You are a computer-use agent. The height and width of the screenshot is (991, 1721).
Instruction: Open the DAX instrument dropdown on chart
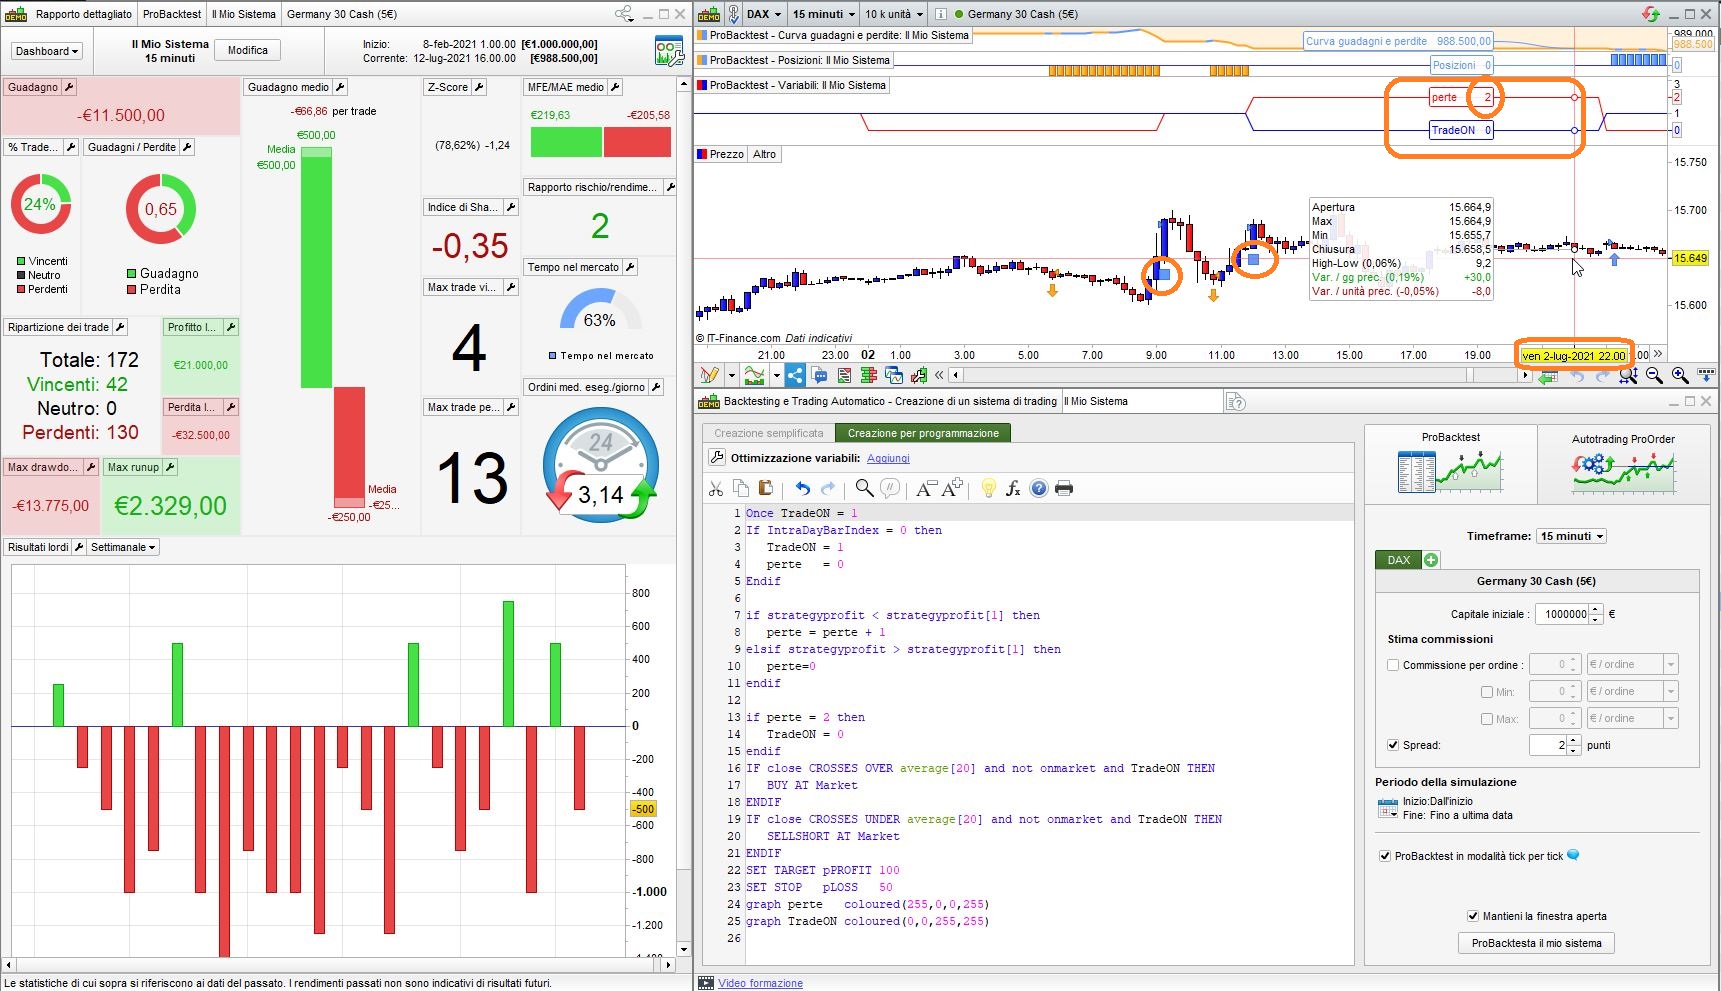(x=764, y=14)
